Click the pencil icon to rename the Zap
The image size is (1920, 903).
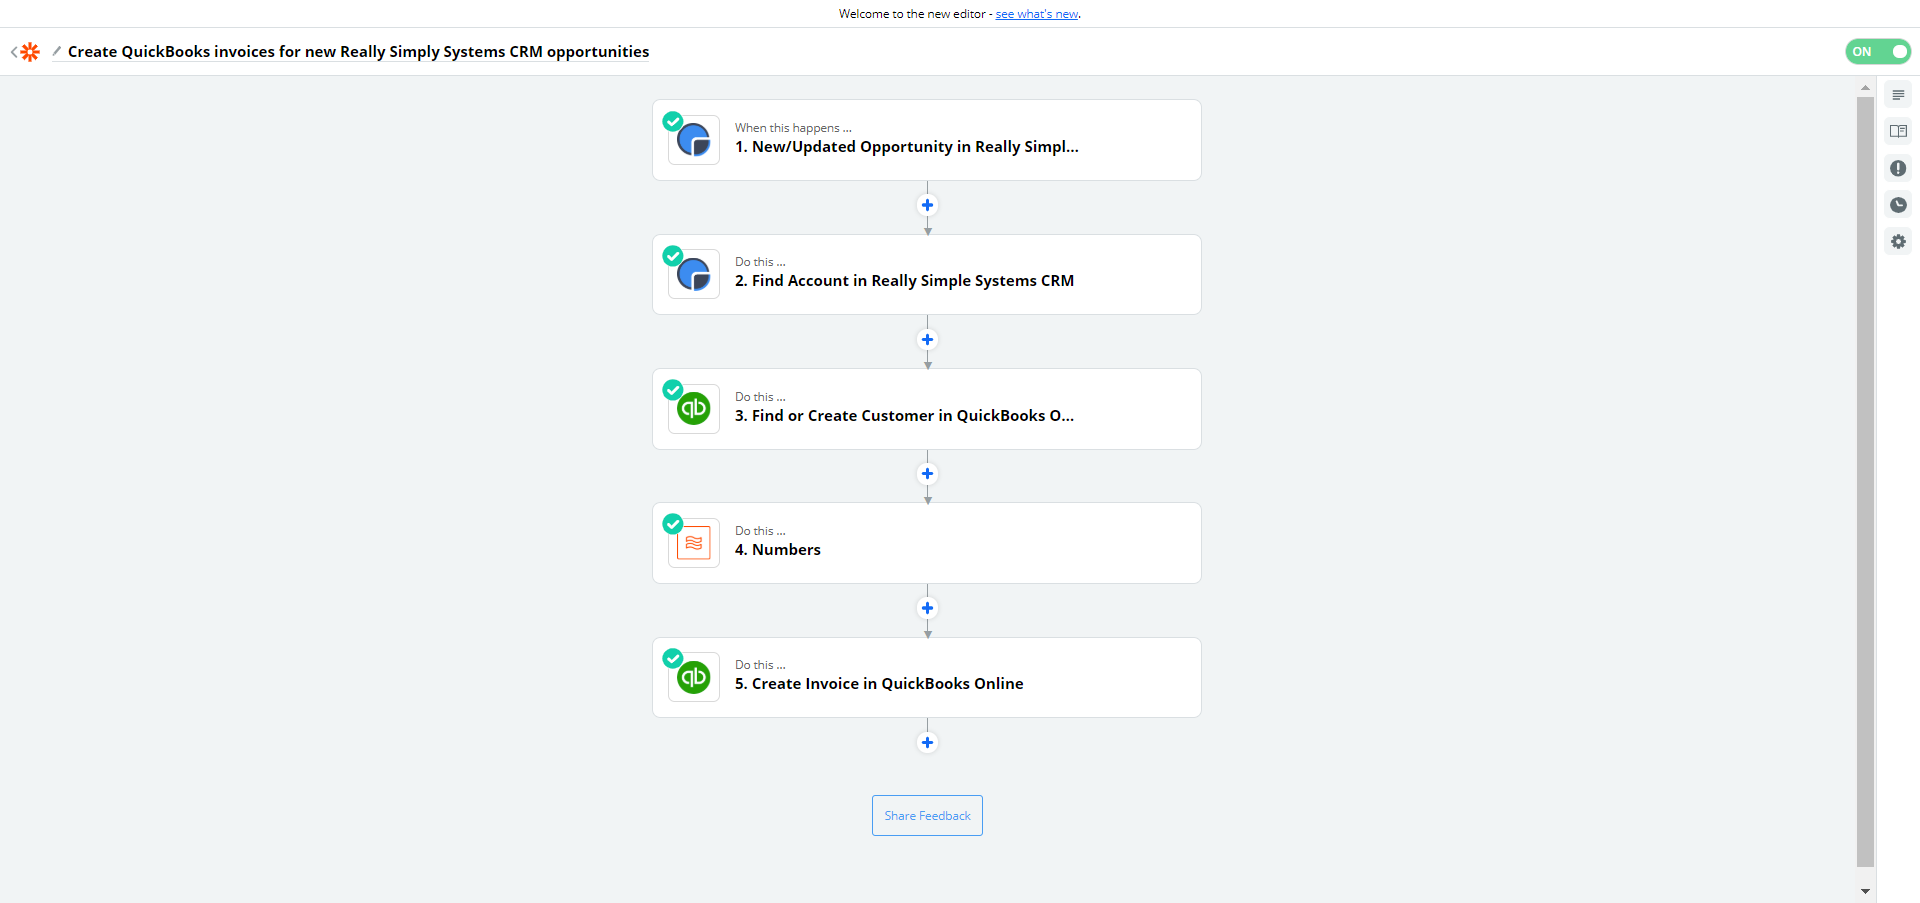click(57, 51)
